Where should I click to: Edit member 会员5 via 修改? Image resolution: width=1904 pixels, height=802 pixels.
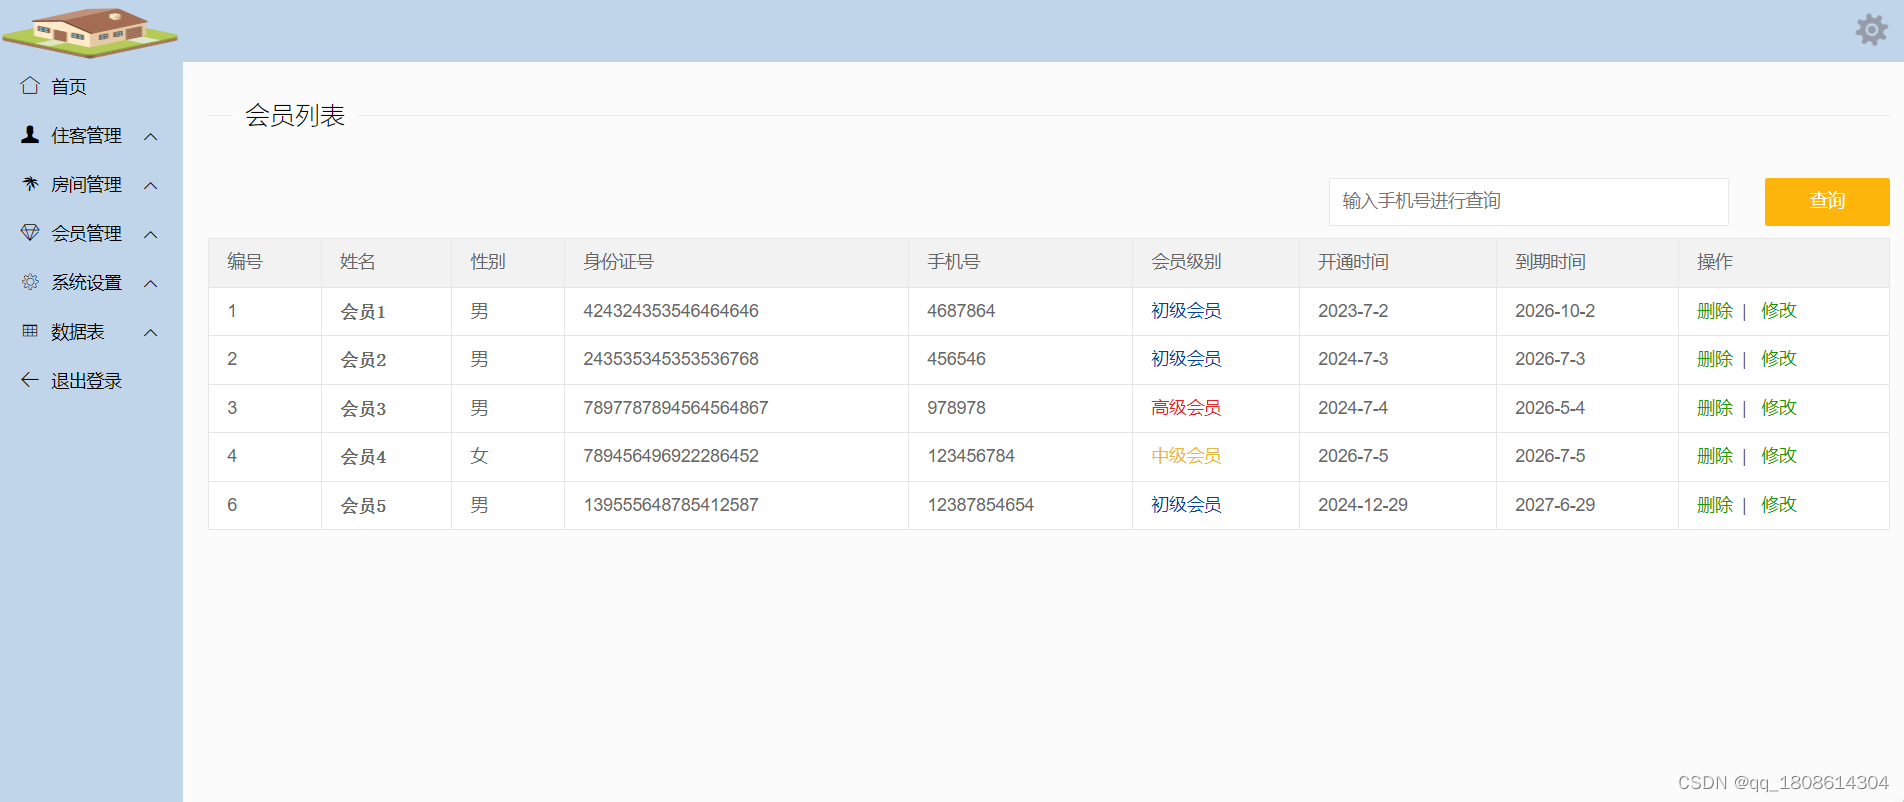[x=1779, y=505]
